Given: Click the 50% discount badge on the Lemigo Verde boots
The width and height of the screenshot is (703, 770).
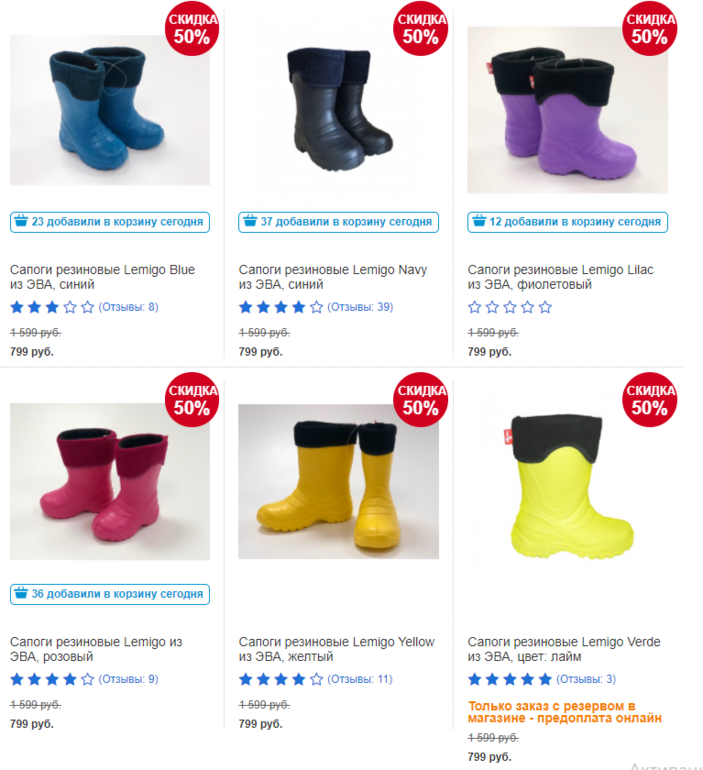Looking at the screenshot, I should 649,400.
